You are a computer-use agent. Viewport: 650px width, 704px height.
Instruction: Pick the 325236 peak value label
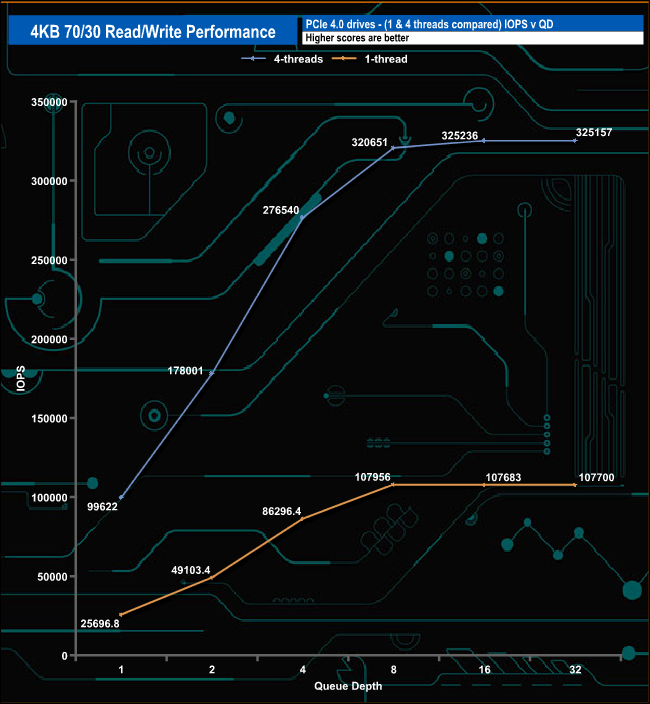click(460, 134)
